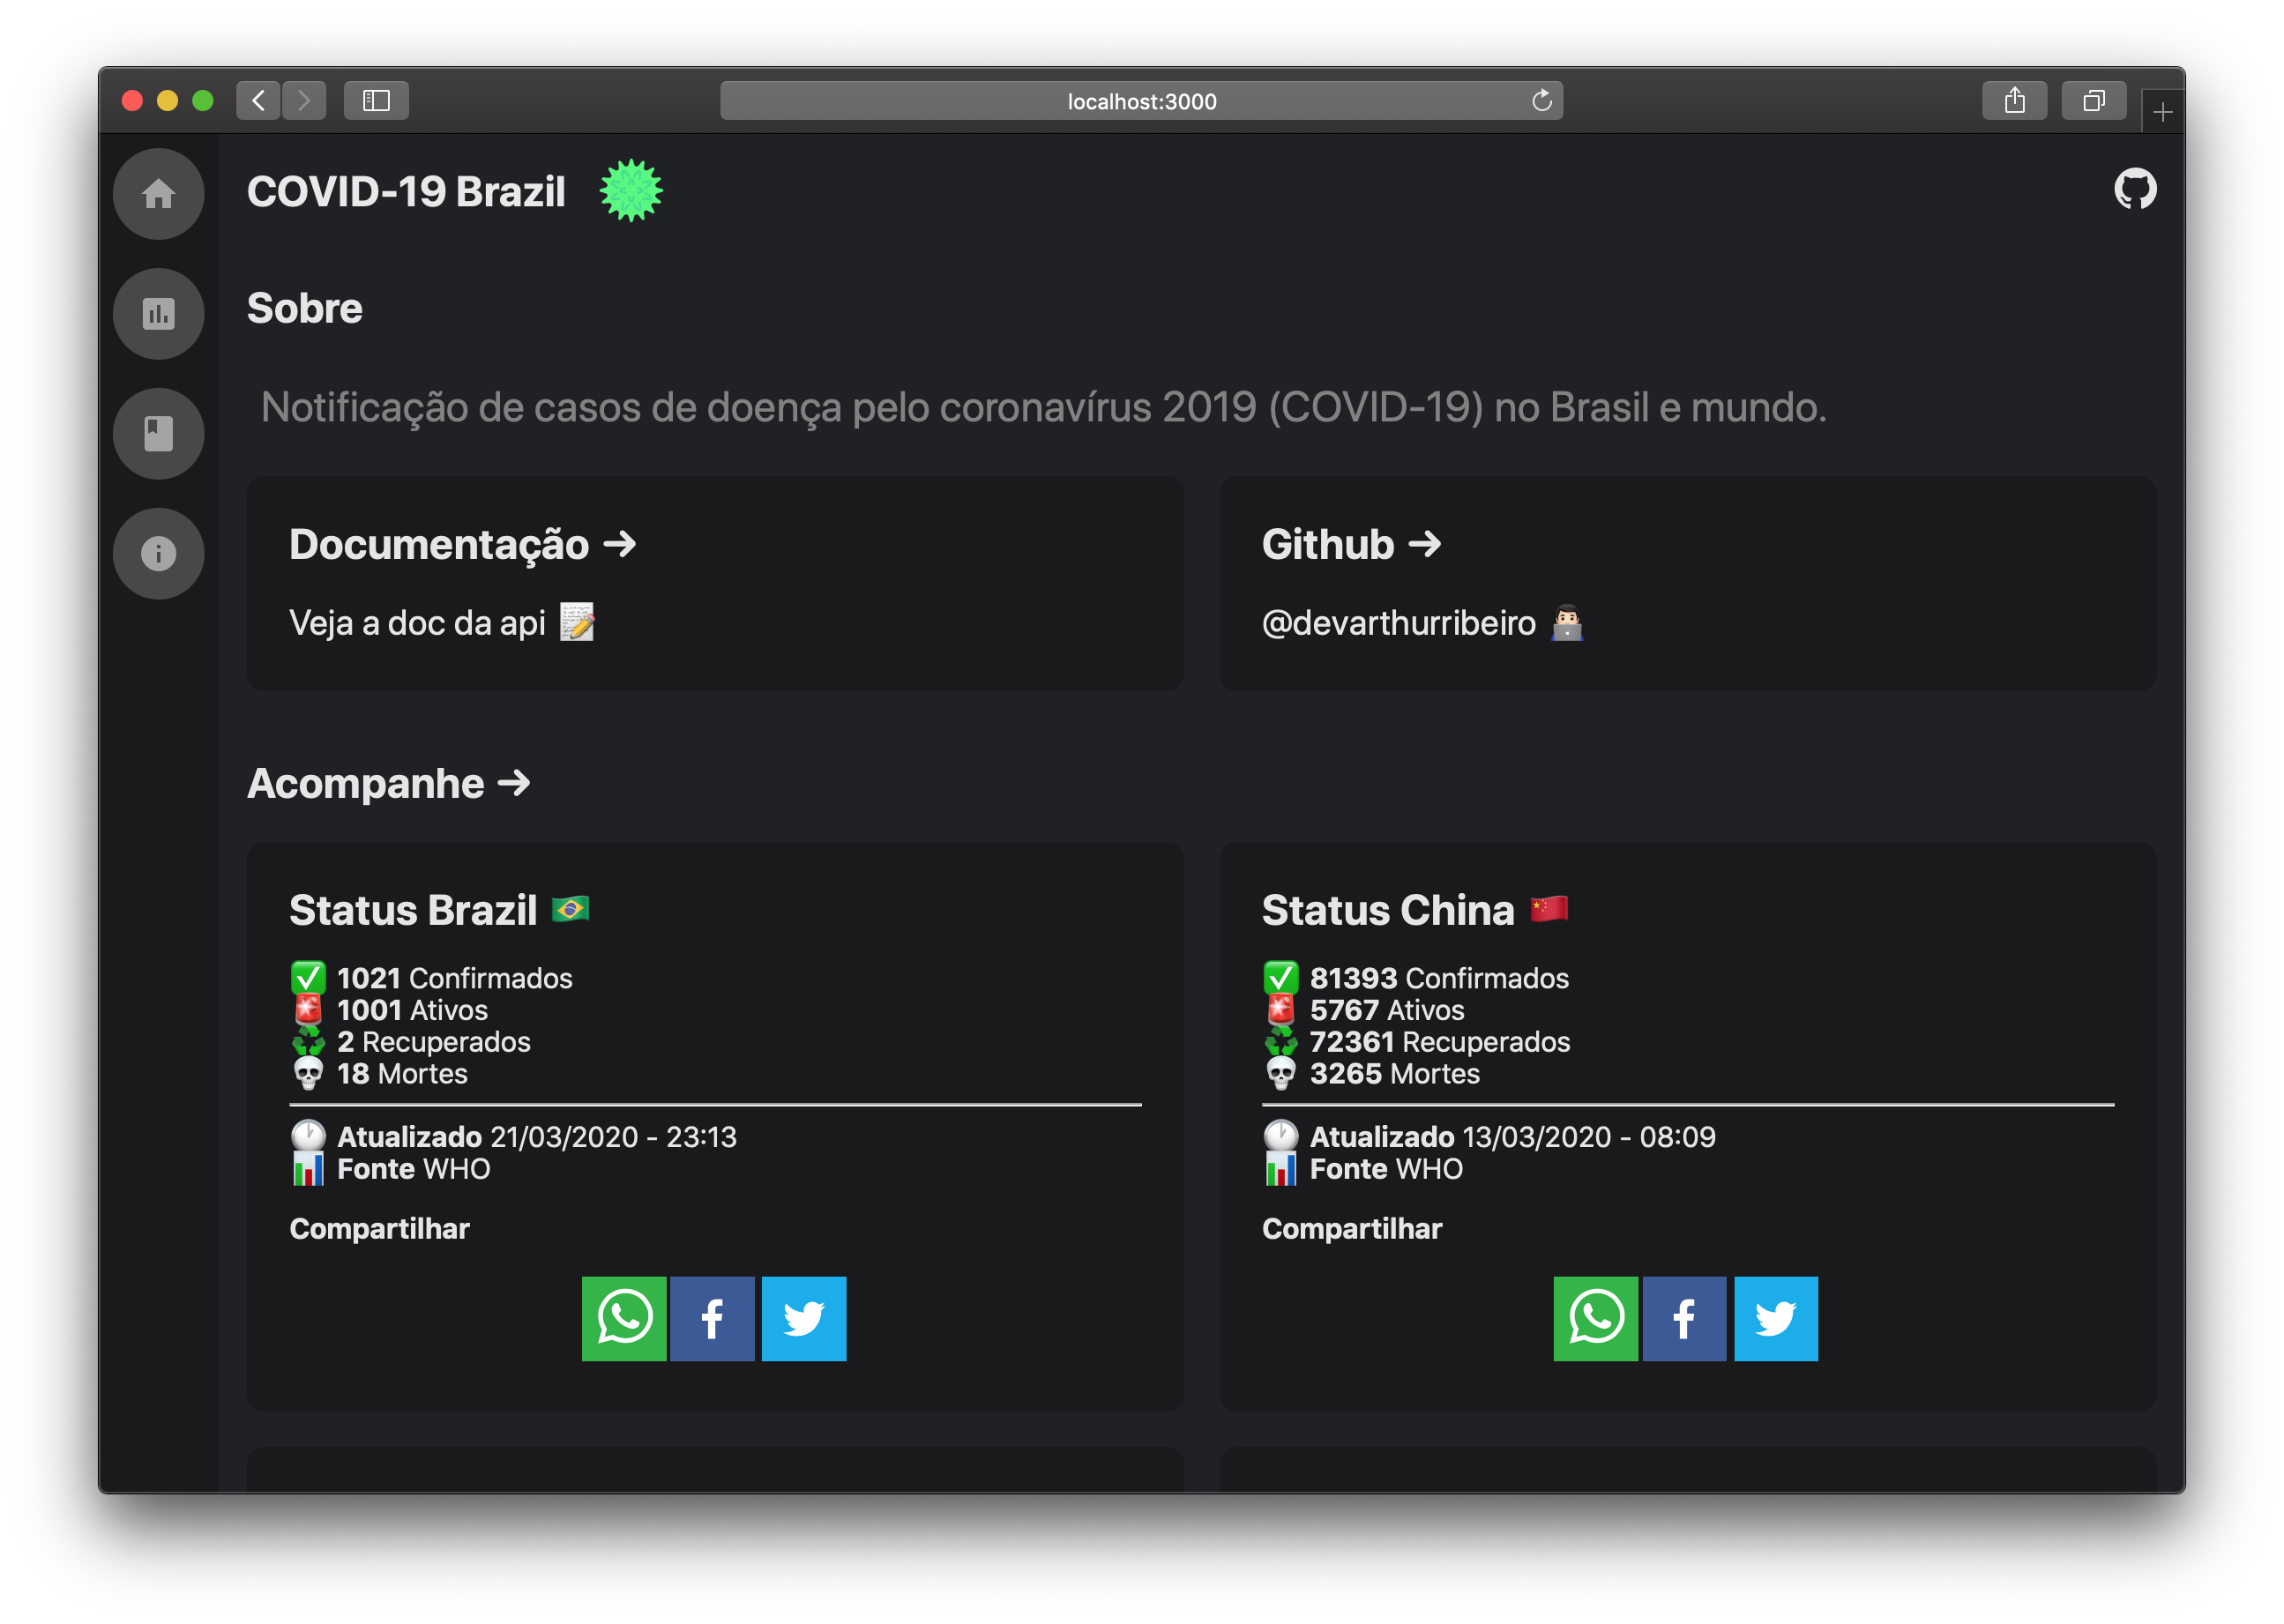
Task: Click the address bar to edit the URL
Action: pyautogui.click(x=1141, y=100)
